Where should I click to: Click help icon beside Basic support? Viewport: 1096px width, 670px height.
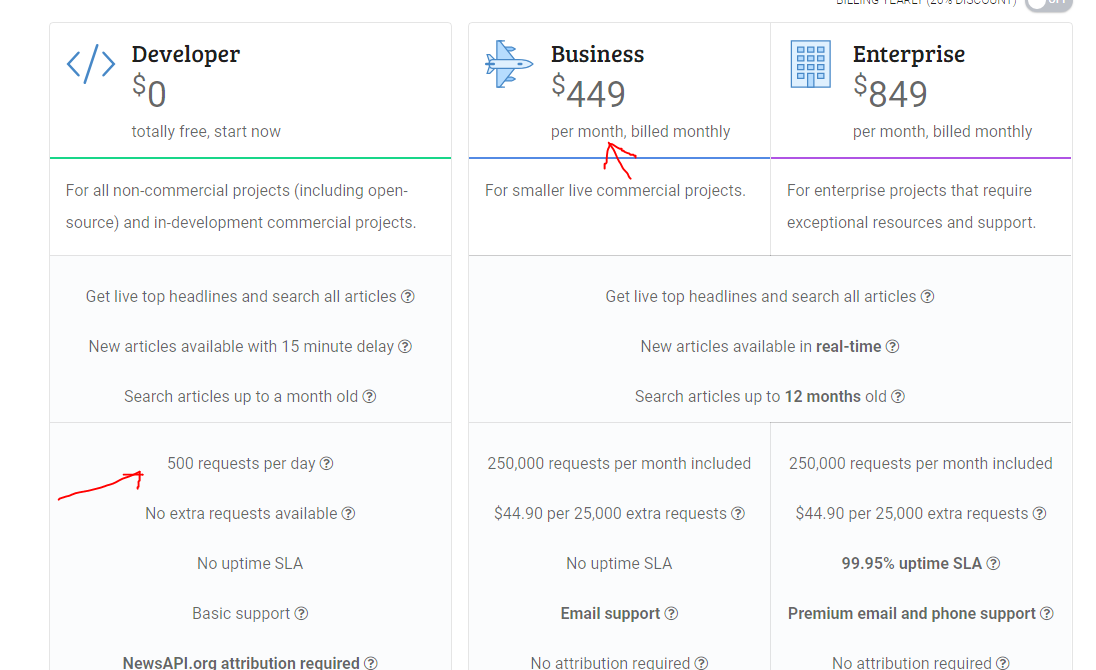pos(301,613)
